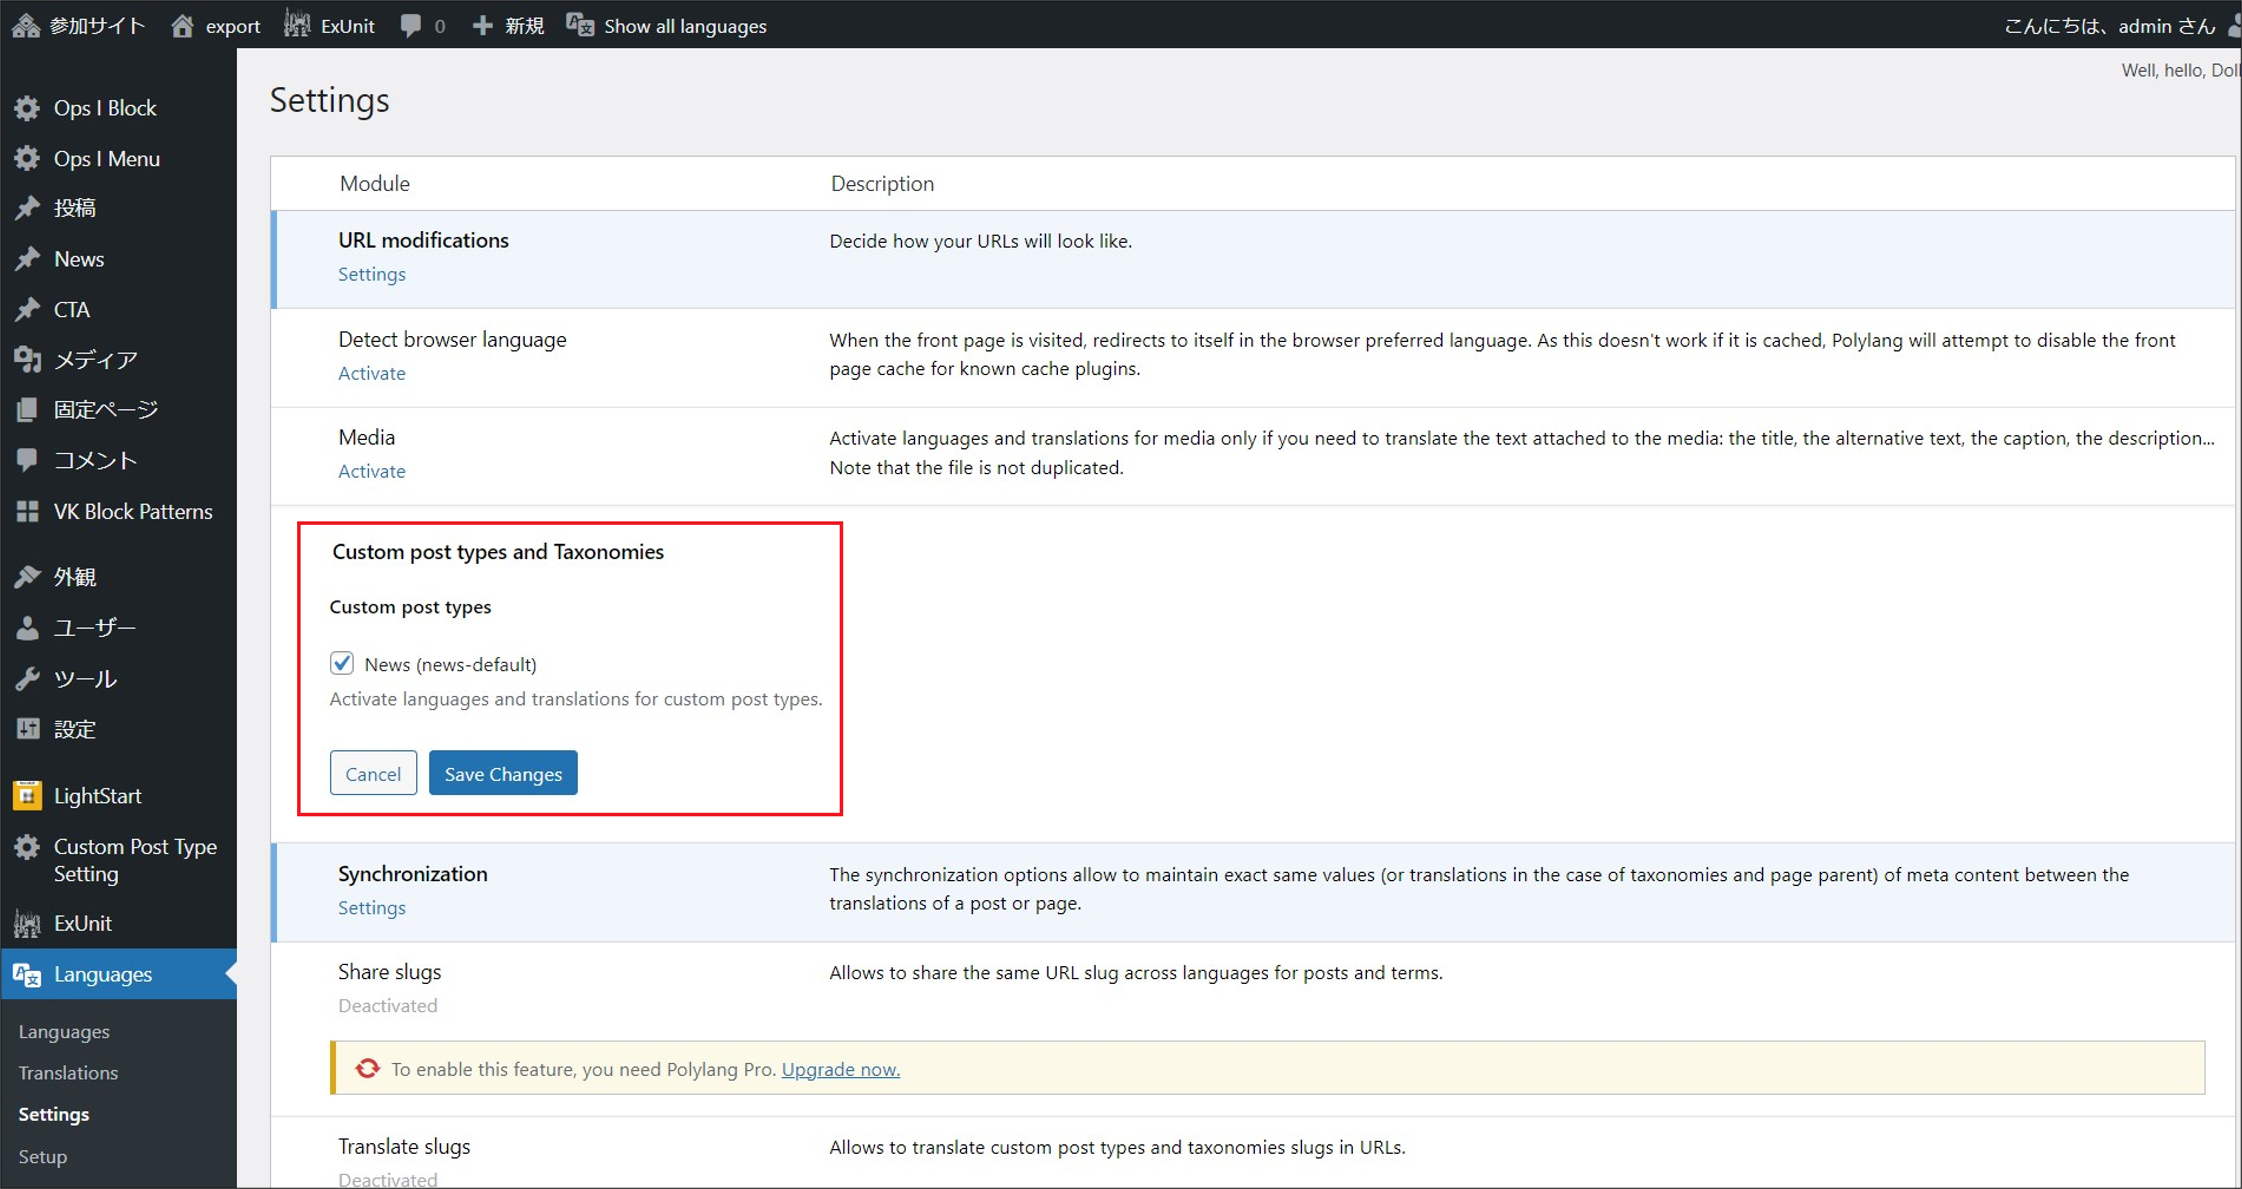The height and width of the screenshot is (1189, 2242).
Task: Follow the Upgrade now link
Action: coord(840,1069)
